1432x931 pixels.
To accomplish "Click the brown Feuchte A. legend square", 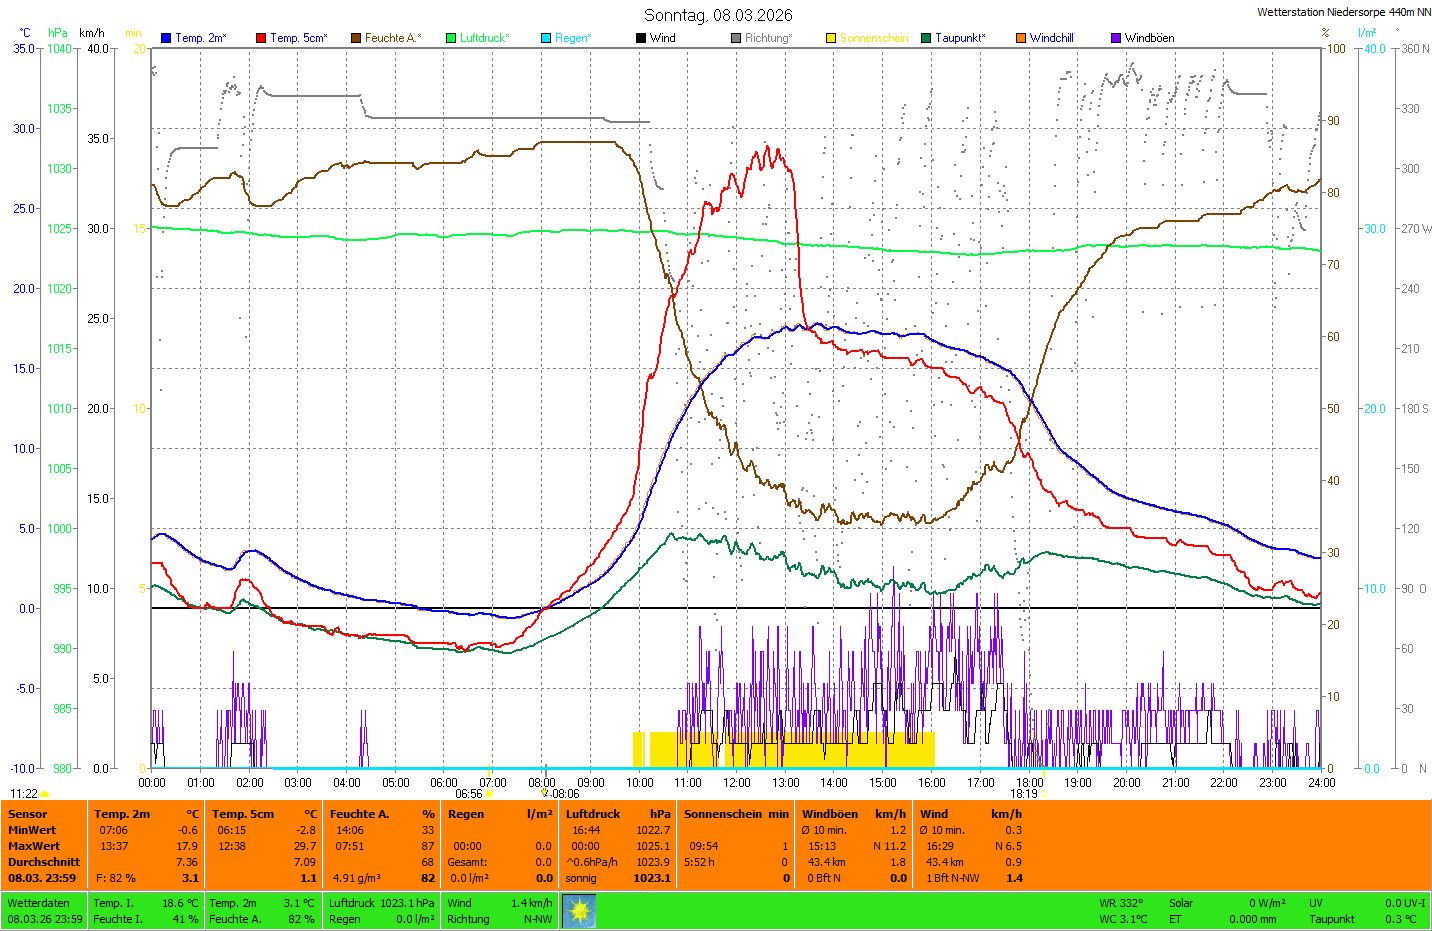I will pyautogui.click(x=356, y=38).
